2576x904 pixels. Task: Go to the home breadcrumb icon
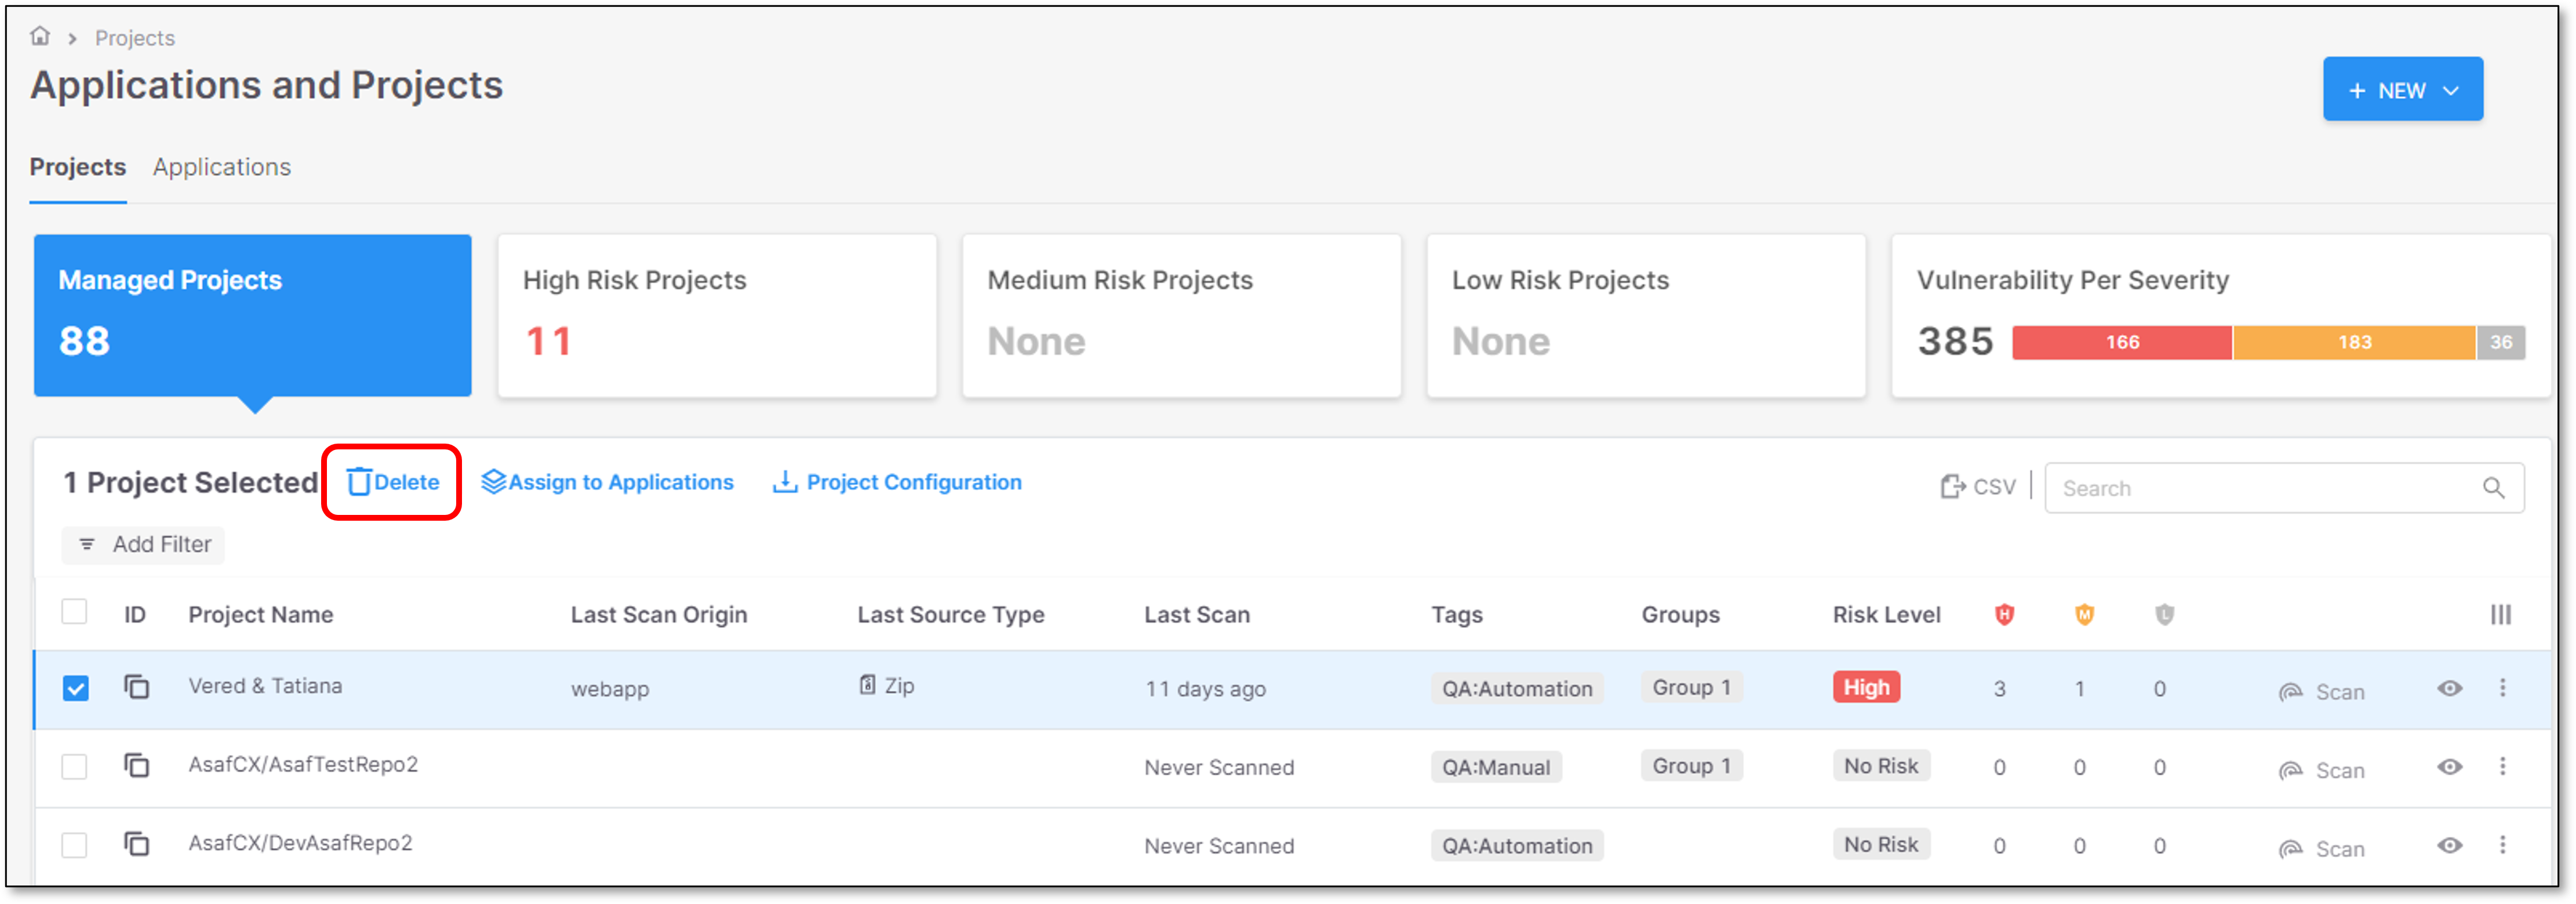click(40, 36)
